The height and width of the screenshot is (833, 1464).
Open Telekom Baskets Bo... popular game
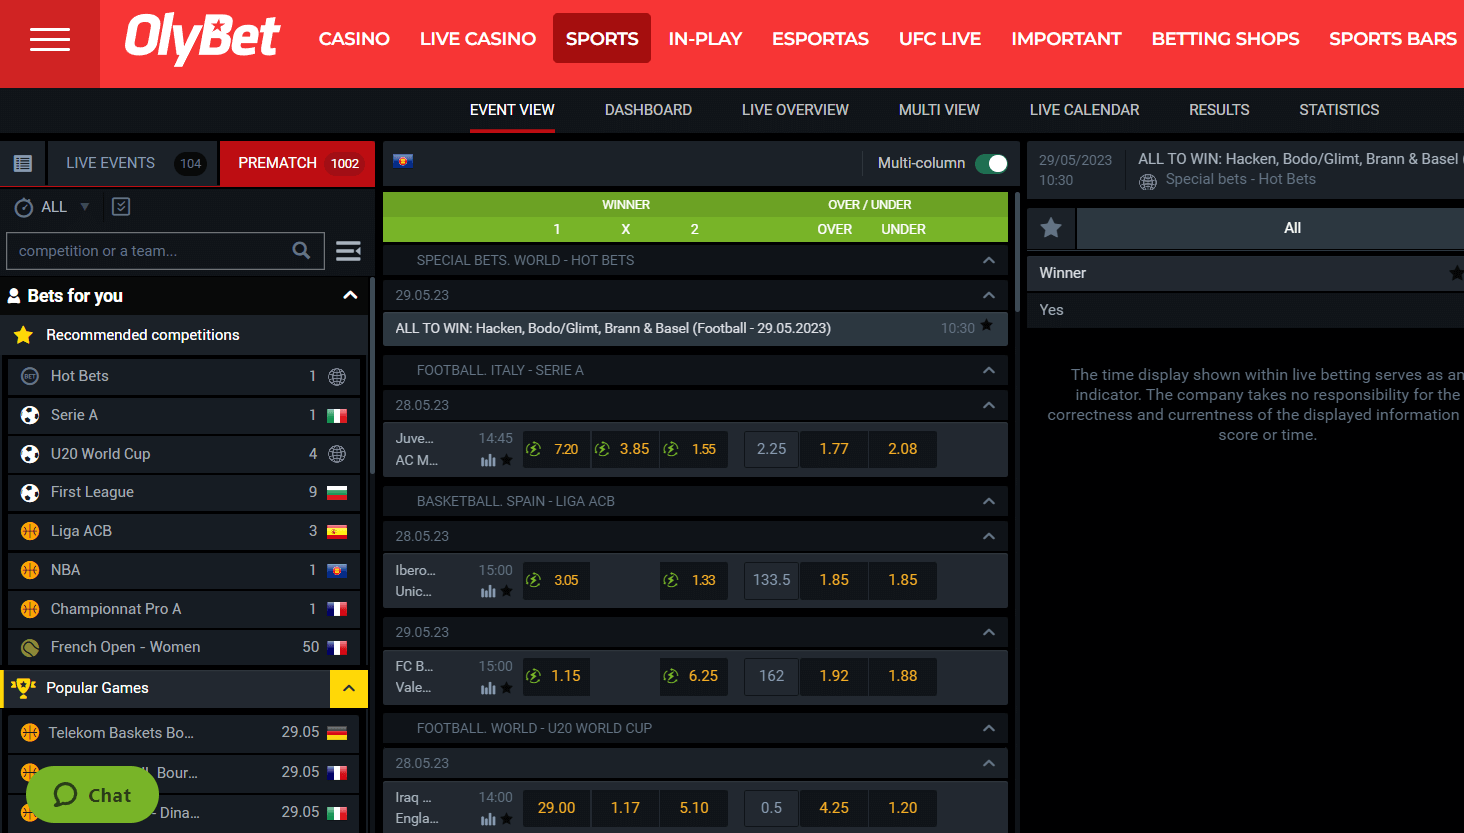184,733
